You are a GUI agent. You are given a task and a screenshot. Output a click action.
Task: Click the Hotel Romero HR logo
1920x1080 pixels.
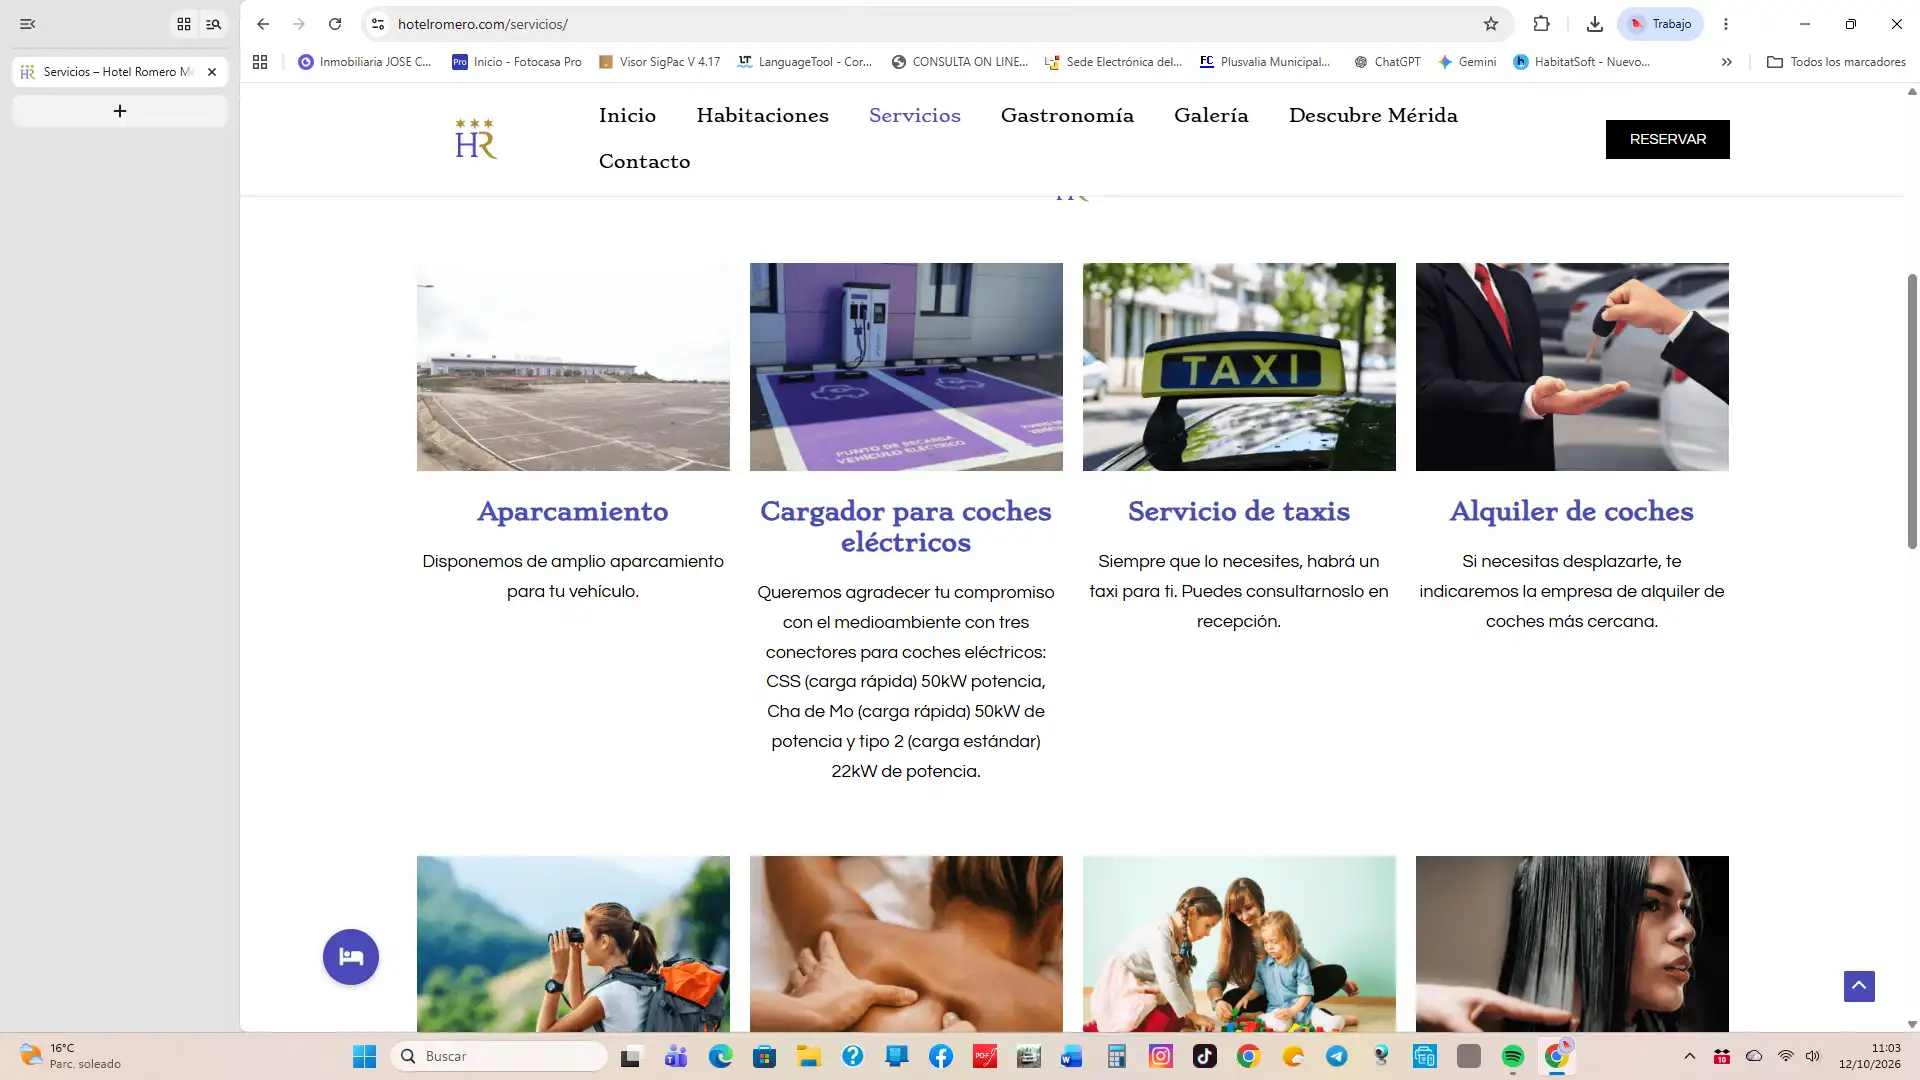[476, 139]
